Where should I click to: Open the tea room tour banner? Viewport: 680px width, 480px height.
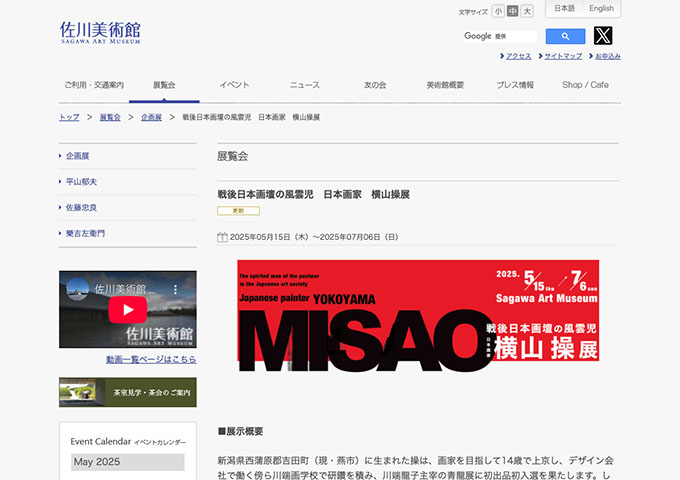pyautogui.click(x=128, y=392)
